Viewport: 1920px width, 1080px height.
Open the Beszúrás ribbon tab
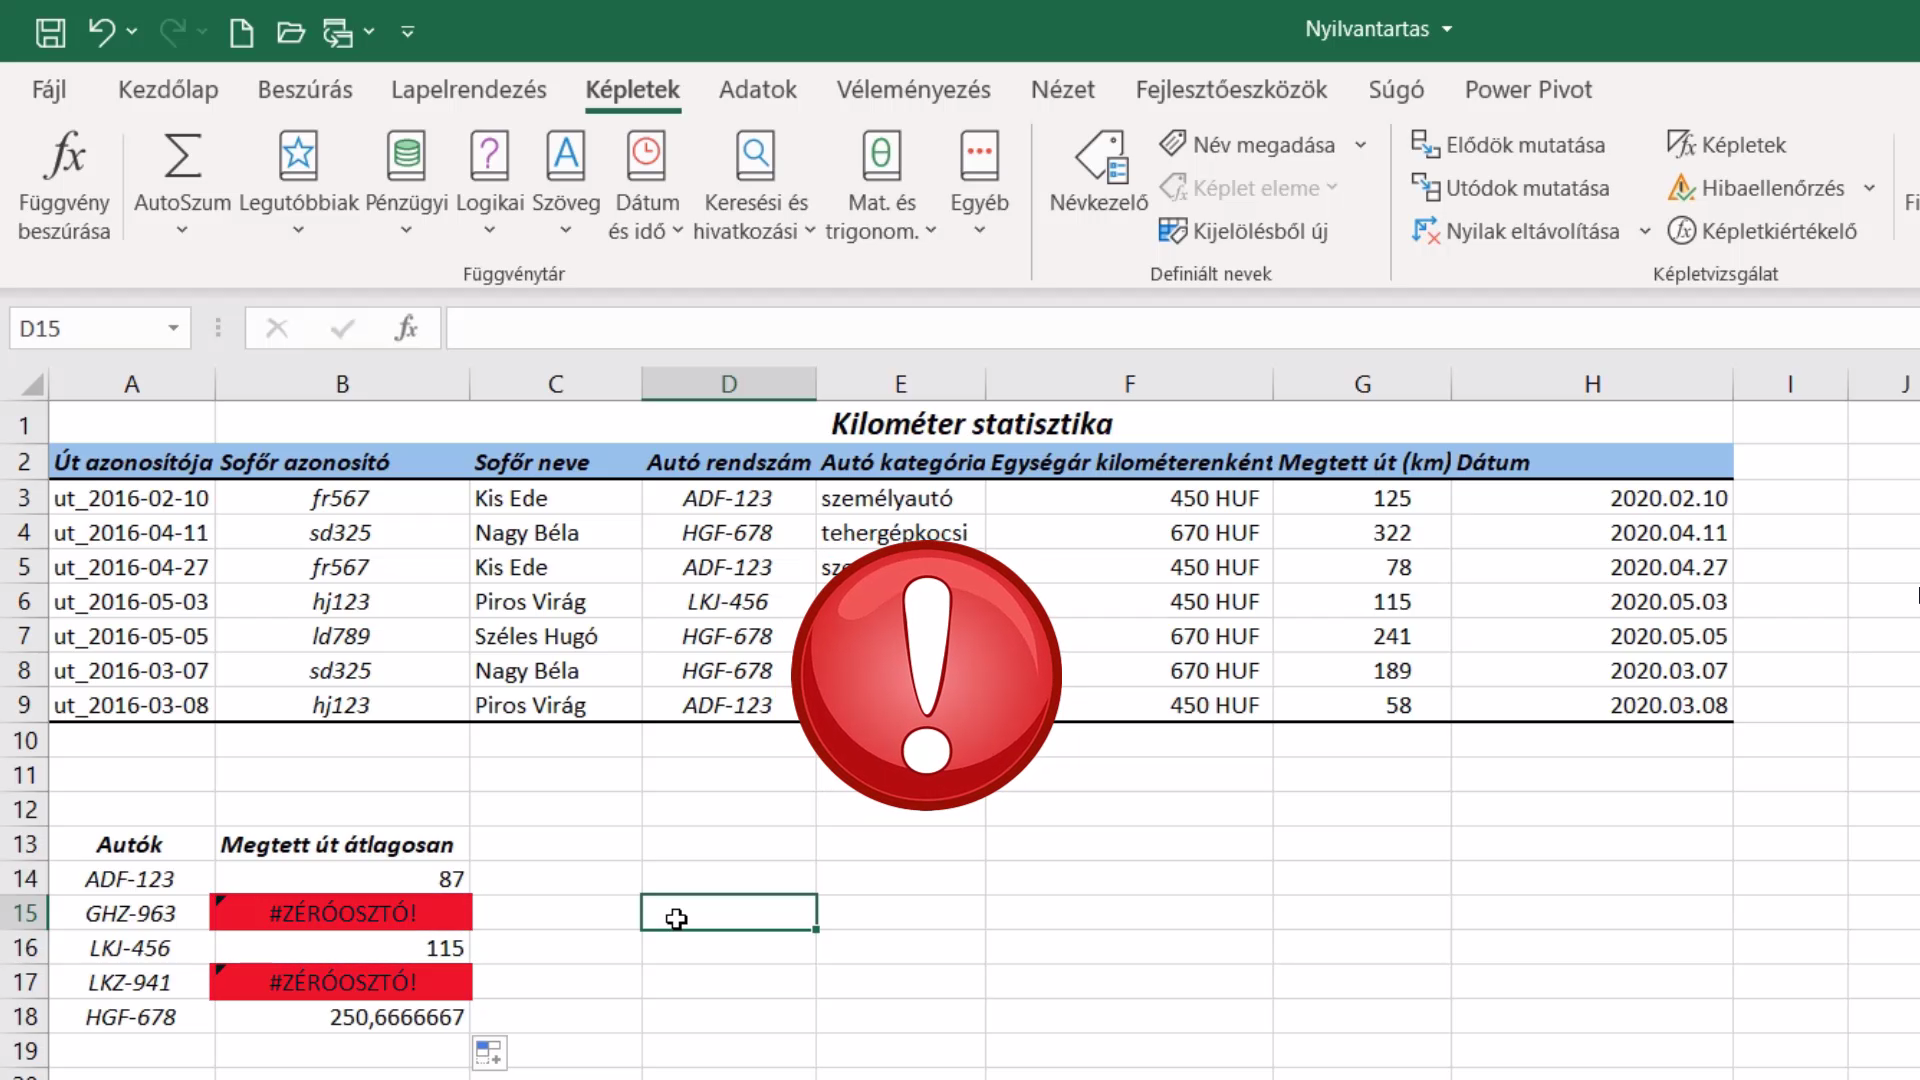pyautogui.click(x=305, y=89)
